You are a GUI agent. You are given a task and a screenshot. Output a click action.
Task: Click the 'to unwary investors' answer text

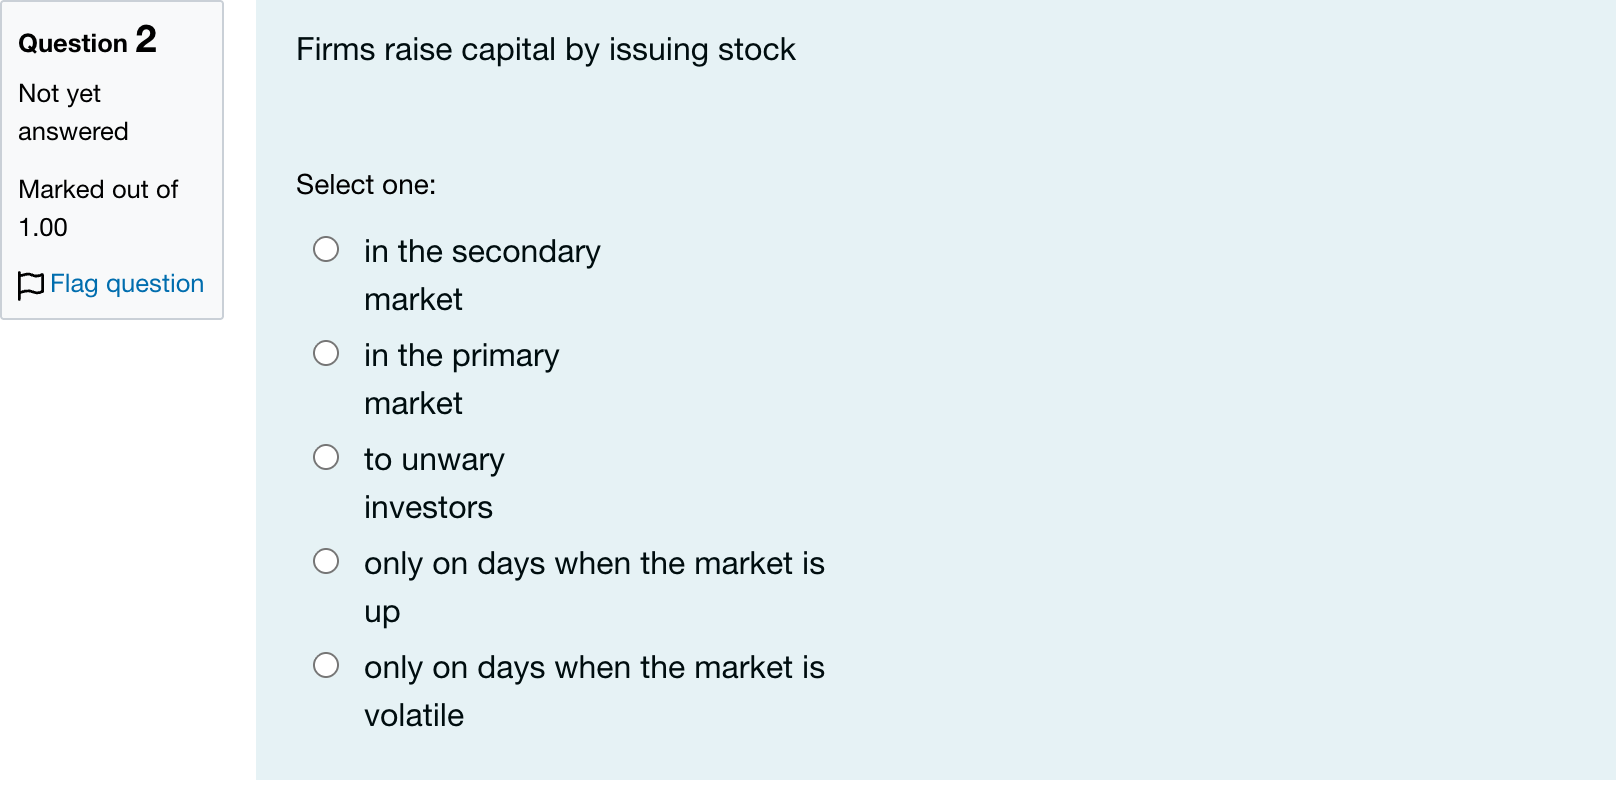point(434,483)
